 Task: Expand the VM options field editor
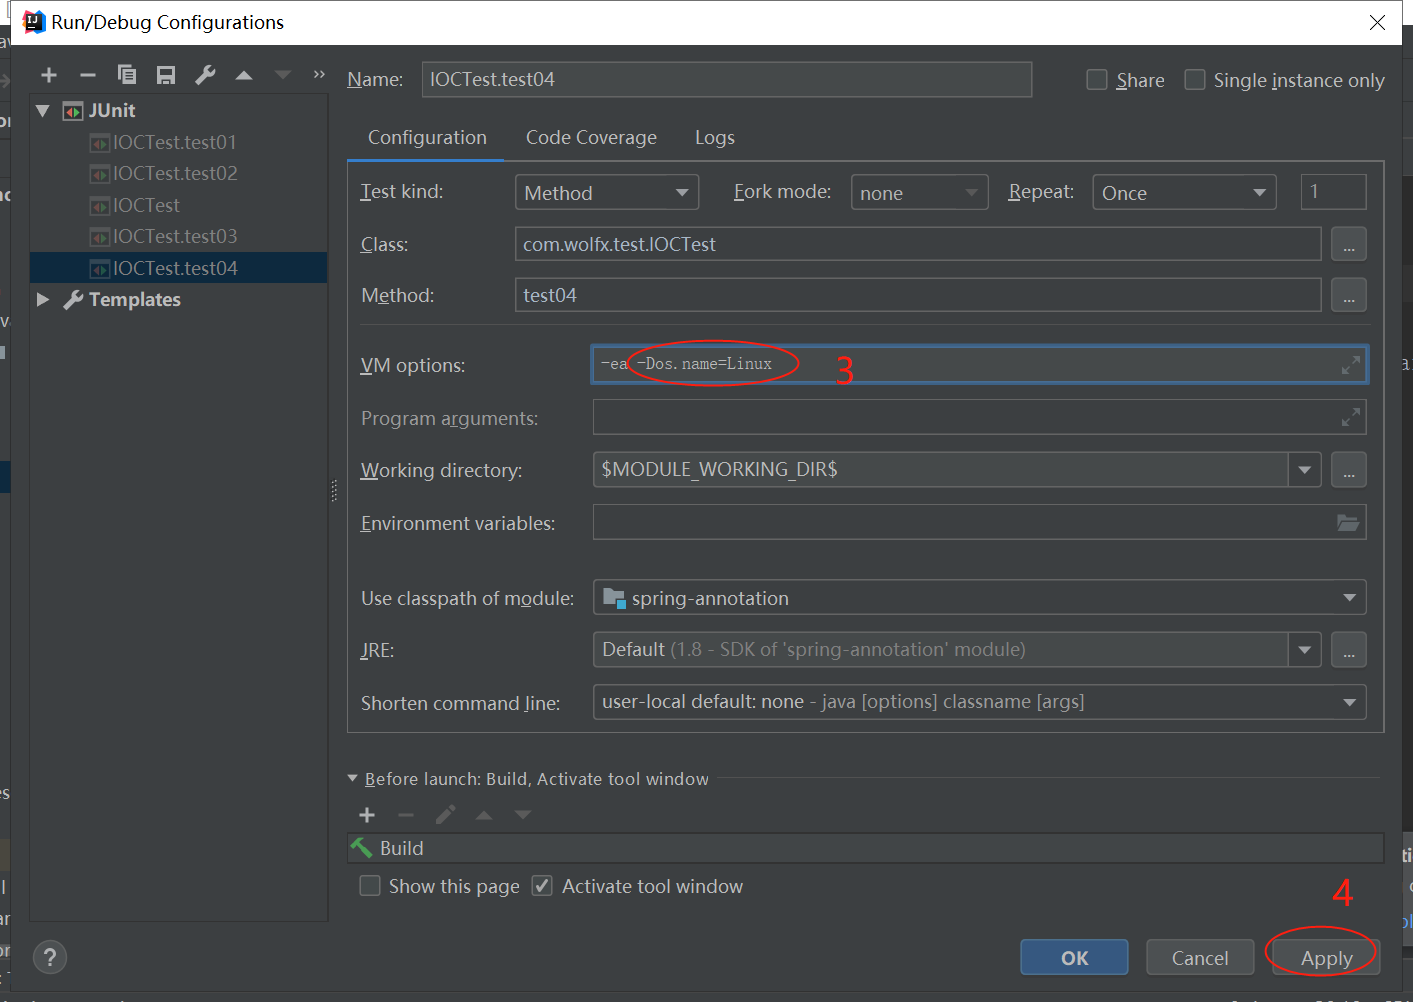point(1351,365)
